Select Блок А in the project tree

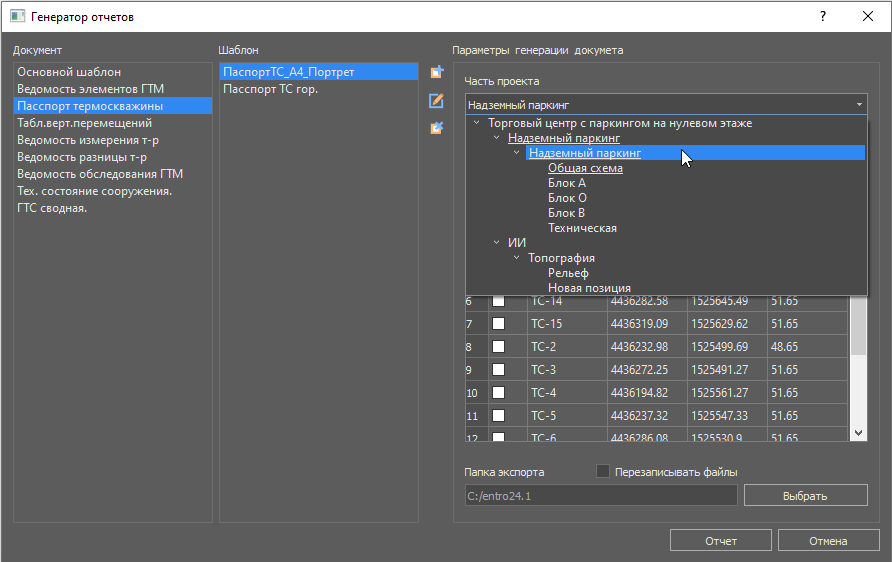567,183
